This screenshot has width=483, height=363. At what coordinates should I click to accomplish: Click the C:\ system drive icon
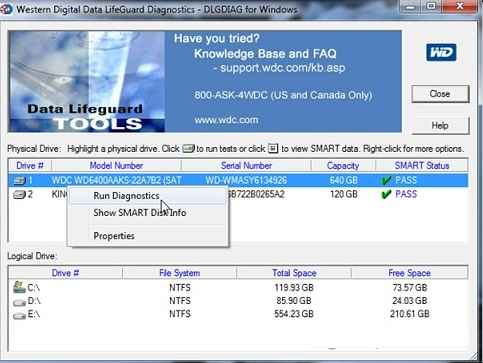19,287
